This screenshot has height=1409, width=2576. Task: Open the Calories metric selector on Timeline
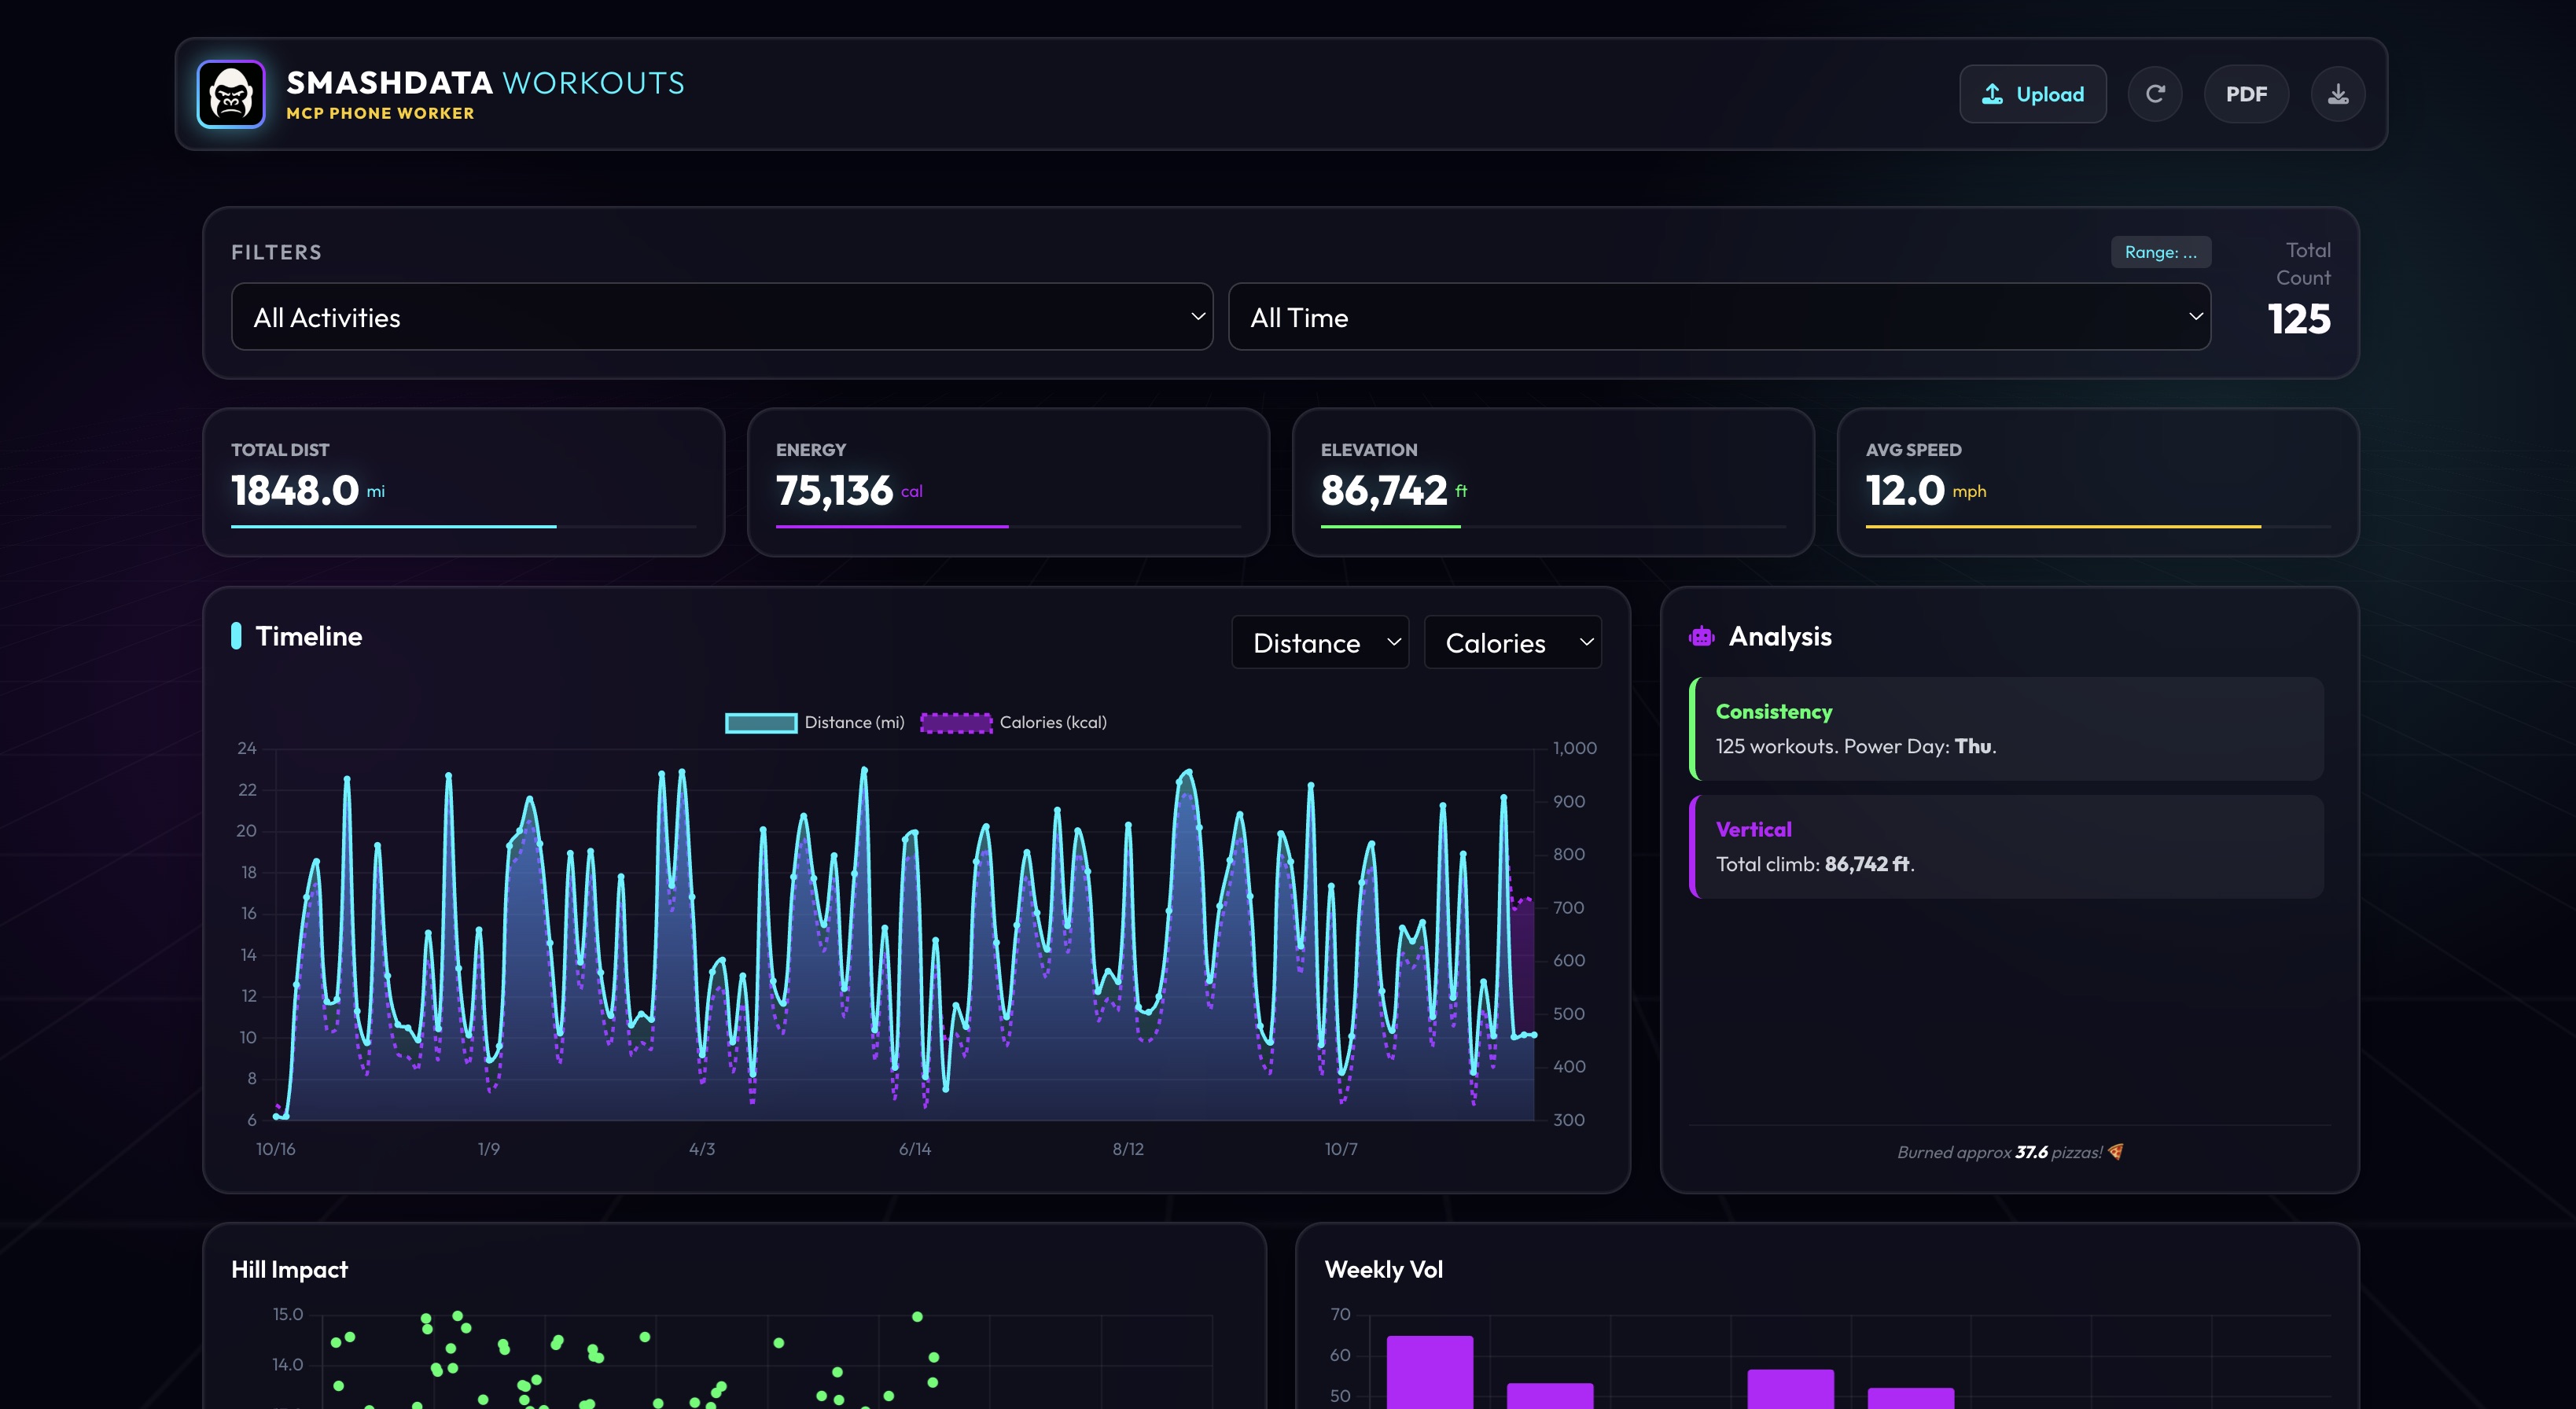tap(1512, 642)
